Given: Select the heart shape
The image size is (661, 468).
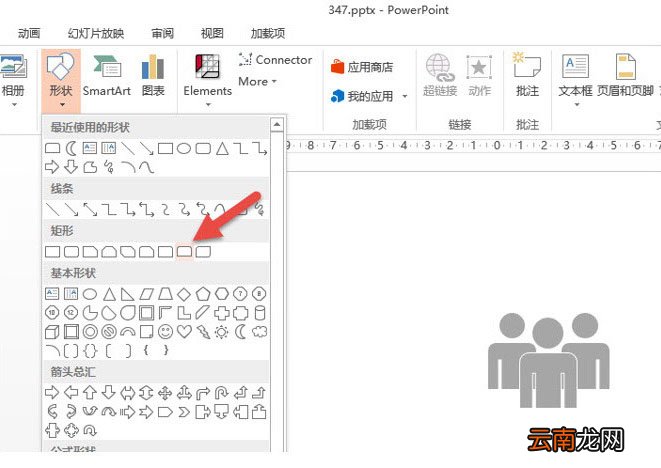Looking at the screenshot, I should (184, 332).
